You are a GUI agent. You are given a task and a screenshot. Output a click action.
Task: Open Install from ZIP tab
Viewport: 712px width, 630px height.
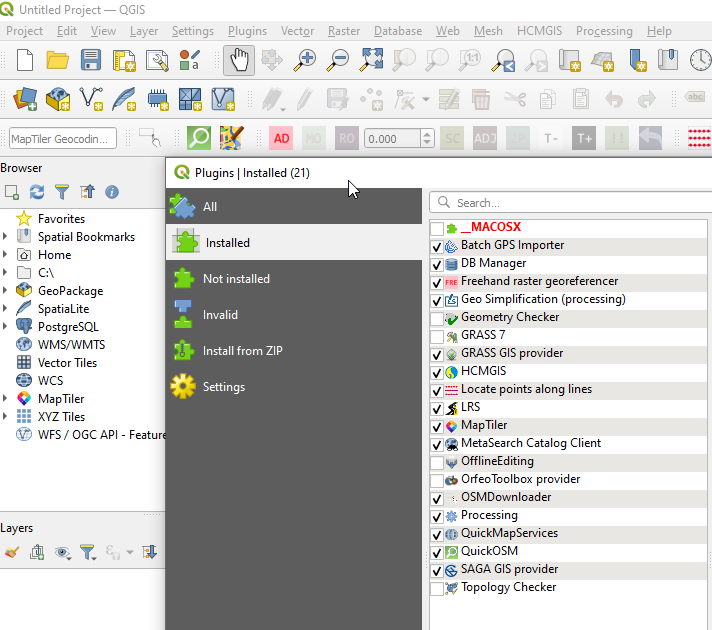click(294, 351)
